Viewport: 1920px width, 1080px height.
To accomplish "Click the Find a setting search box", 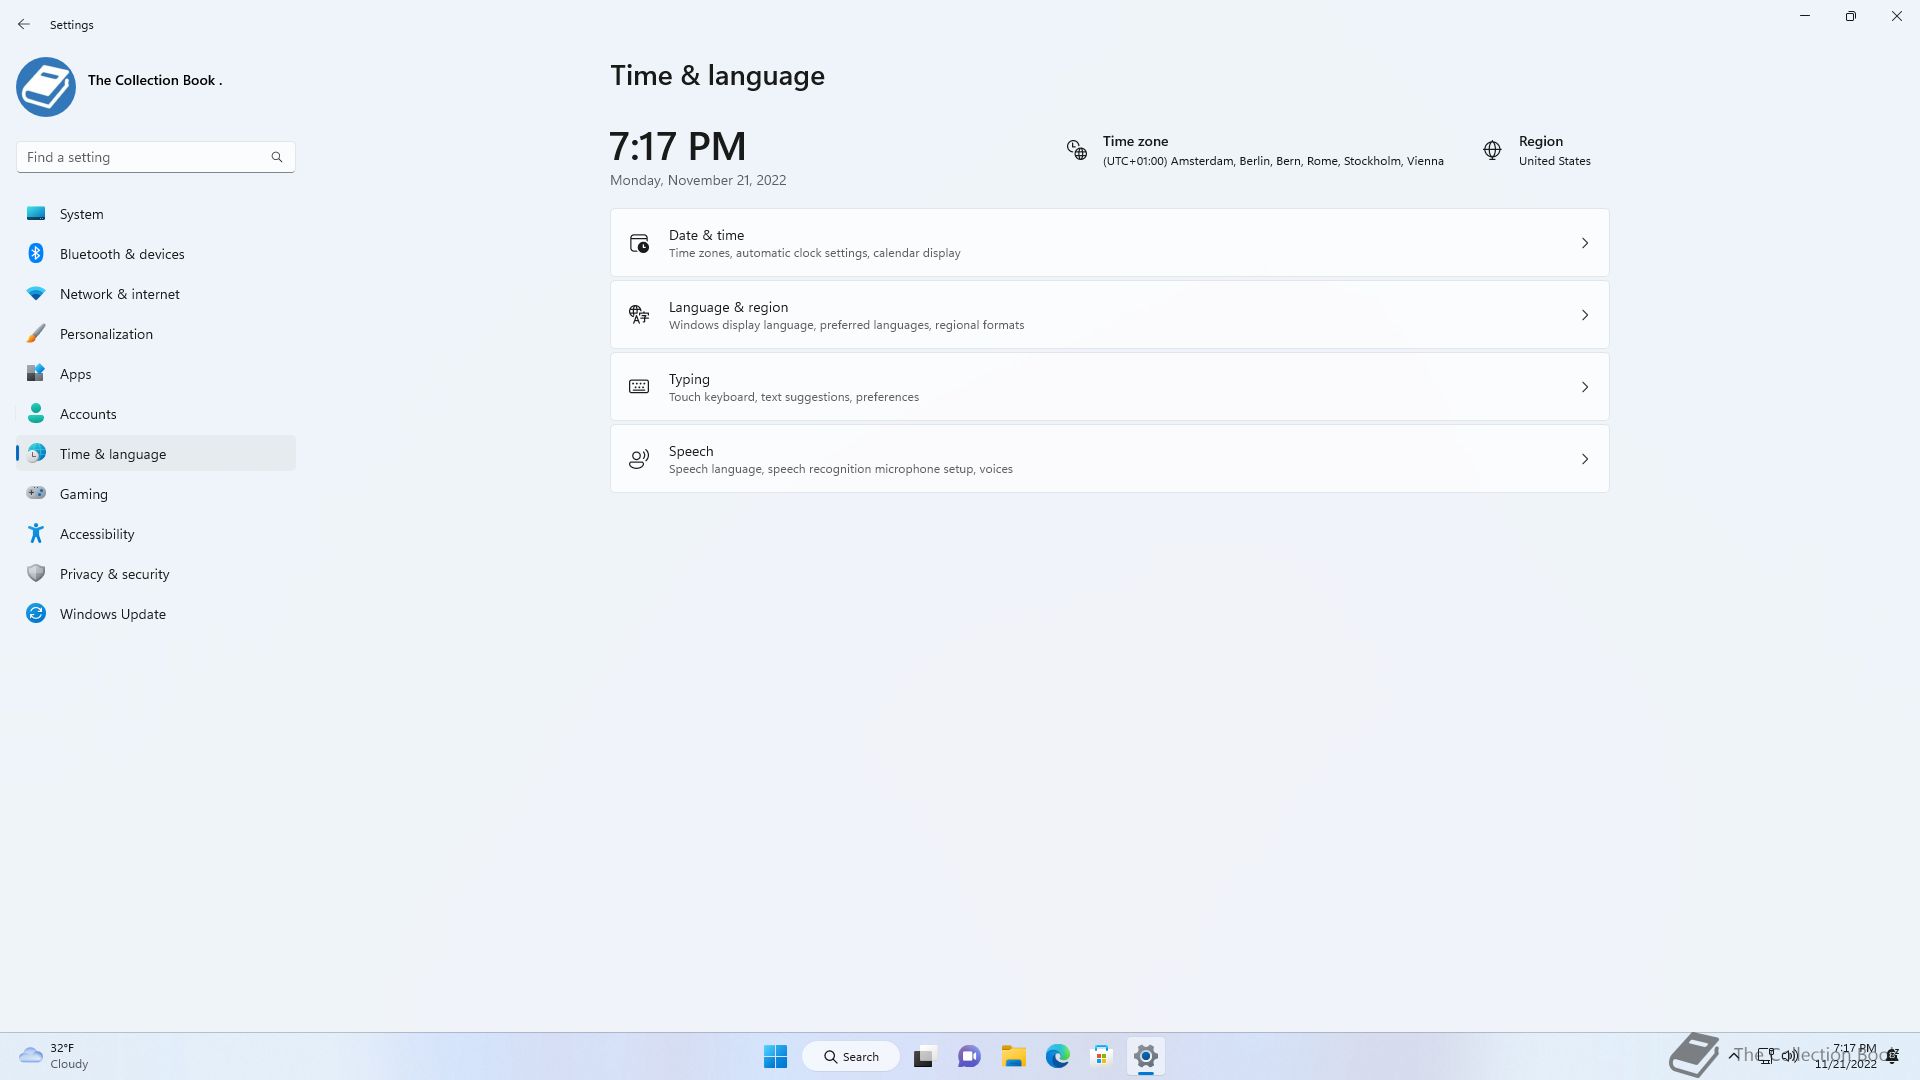I will (x=156, y=157).
